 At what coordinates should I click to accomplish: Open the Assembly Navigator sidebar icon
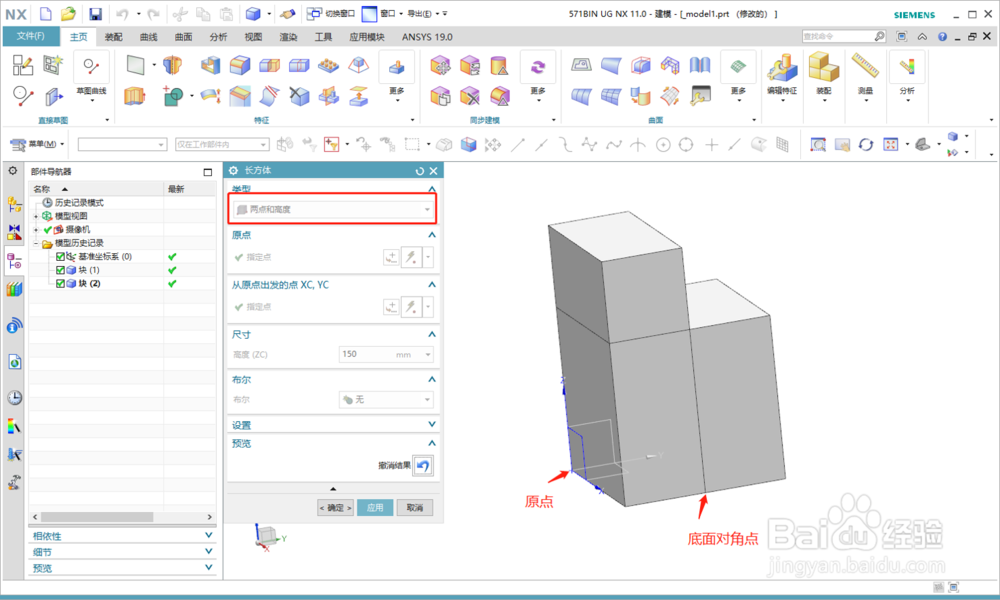(14, 204)
